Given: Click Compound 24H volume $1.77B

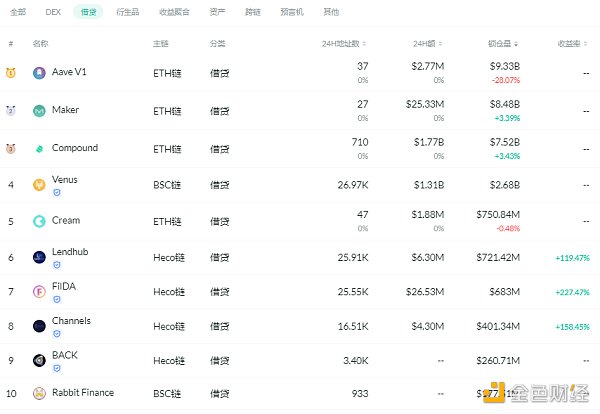Looking at the screenshot, I should pyautogui.click(x=429, y=142).
